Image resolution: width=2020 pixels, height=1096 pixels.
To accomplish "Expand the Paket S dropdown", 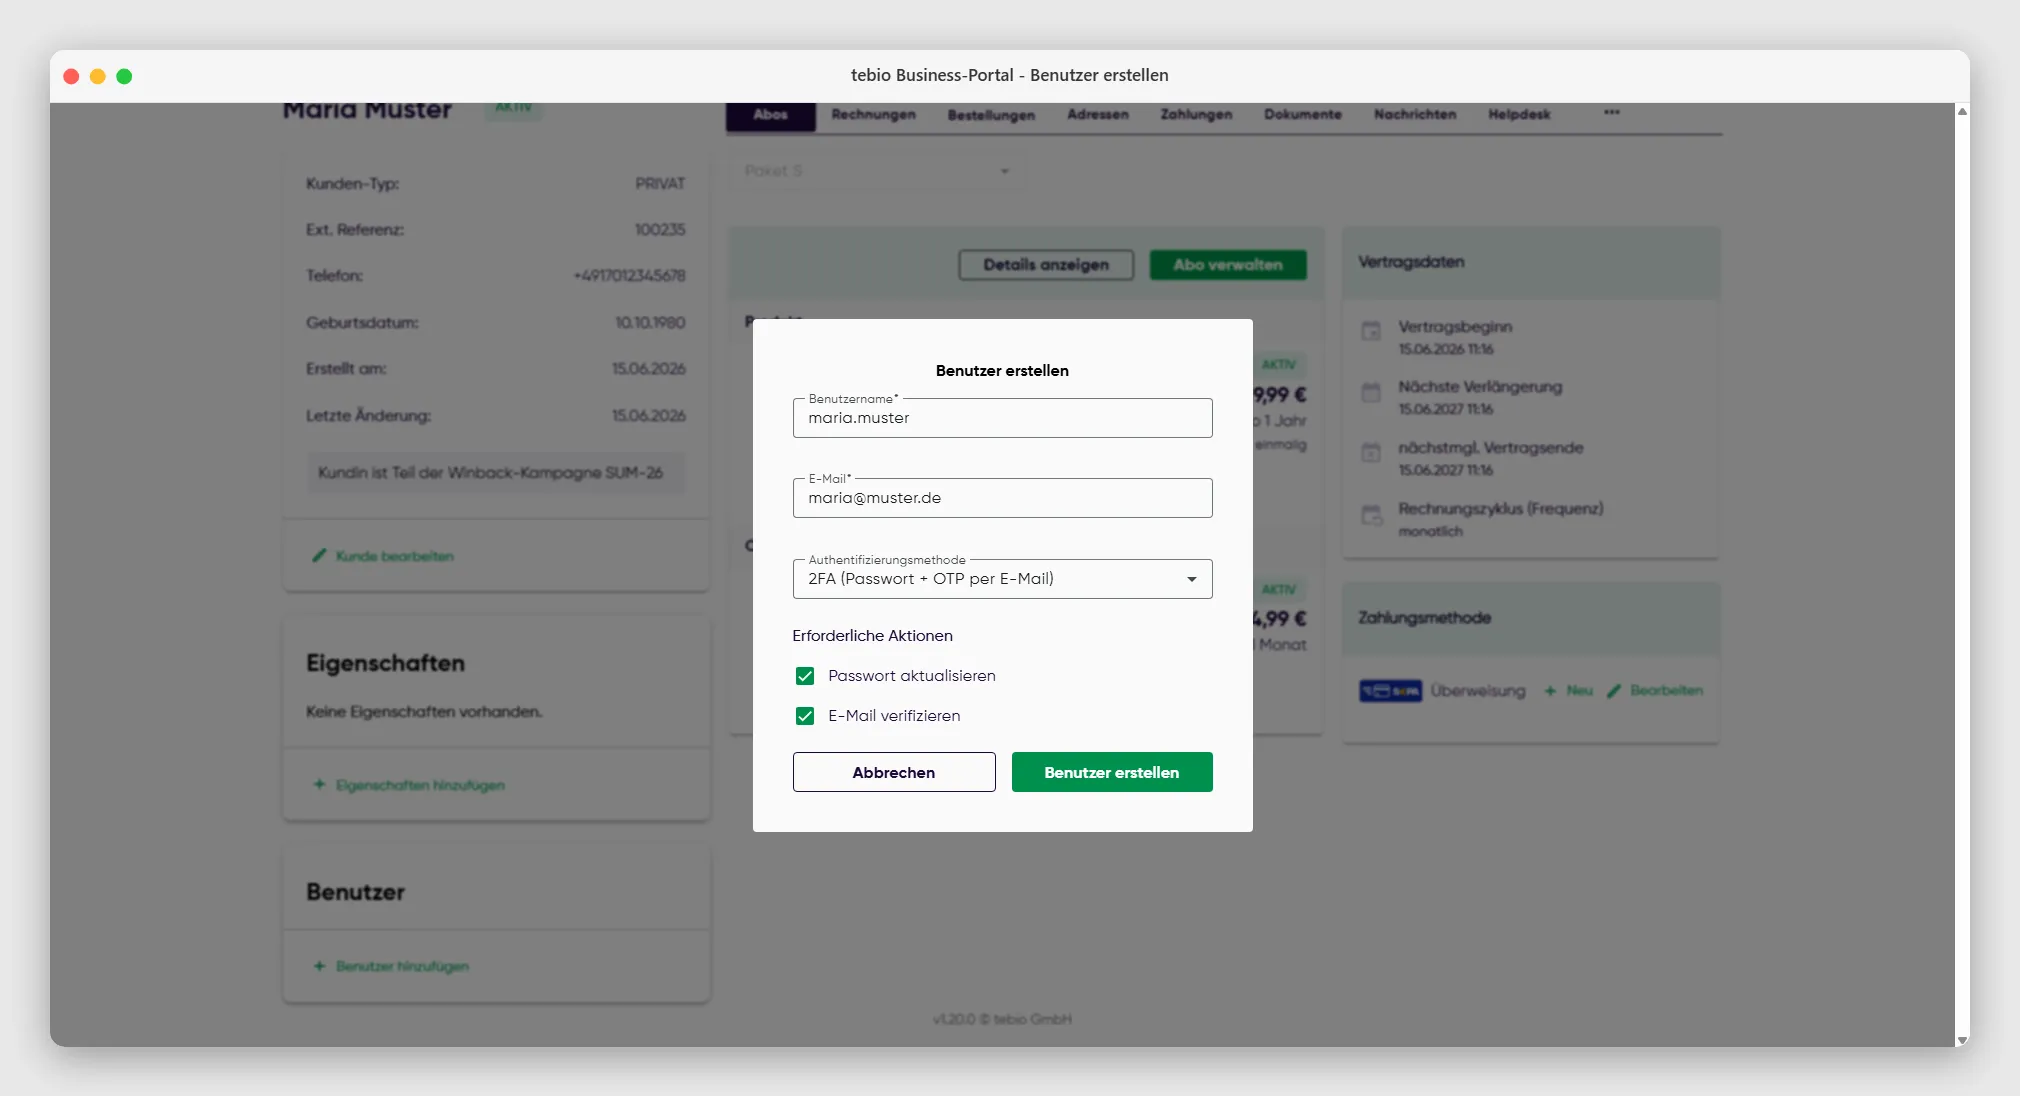I will tap(877, 171).
